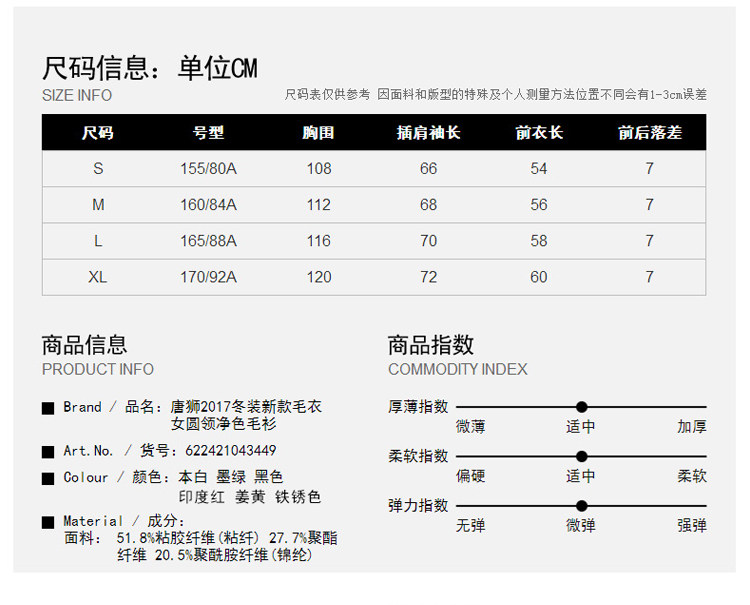The image size is (750, 605).
Task: Click the 商品指数 heading
Action: [x=430, y=345]
